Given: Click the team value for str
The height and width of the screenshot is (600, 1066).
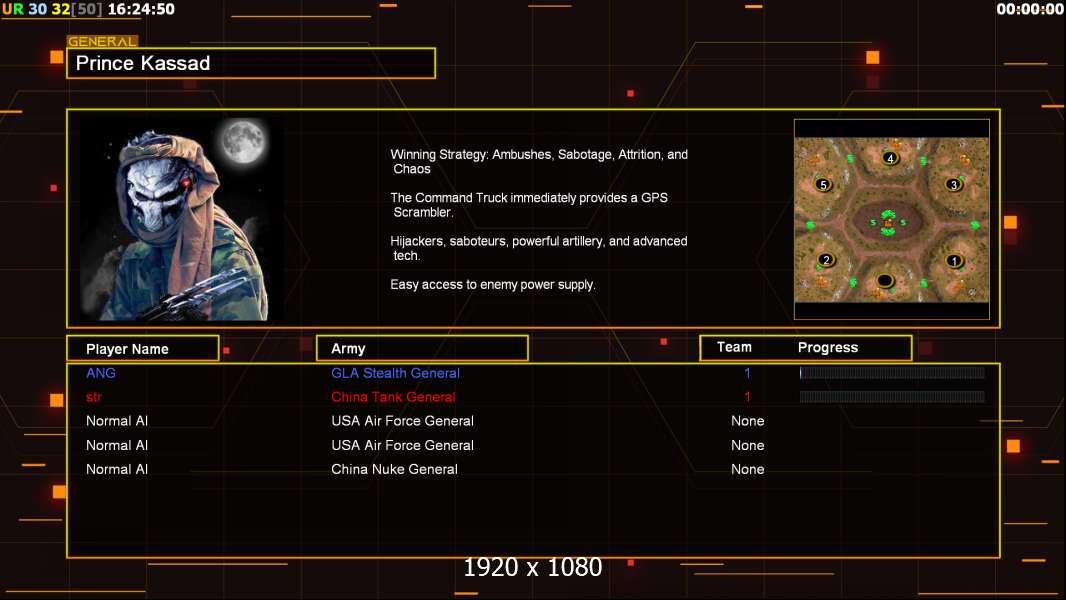Looking at the screenshot, I should pyautogui.click(x=747, y=397).
